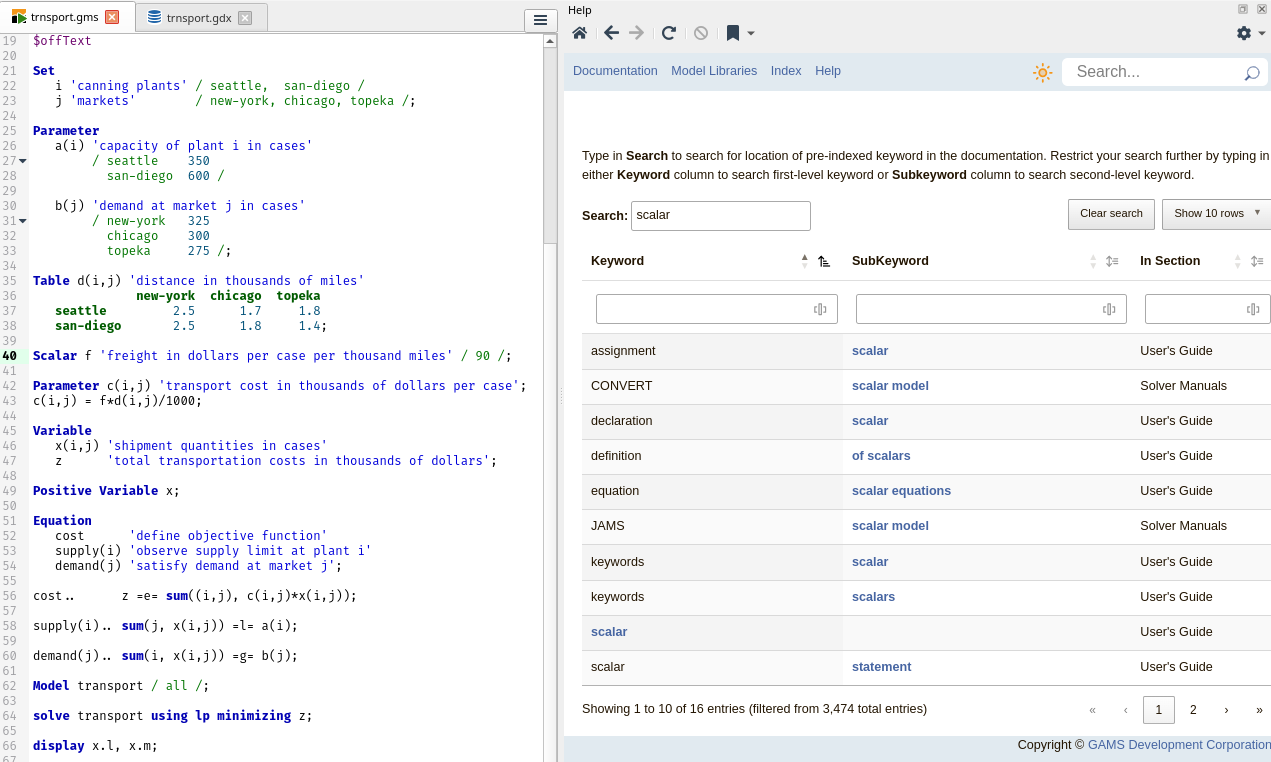Collapse the code fold at line 27

pos(22,161)
